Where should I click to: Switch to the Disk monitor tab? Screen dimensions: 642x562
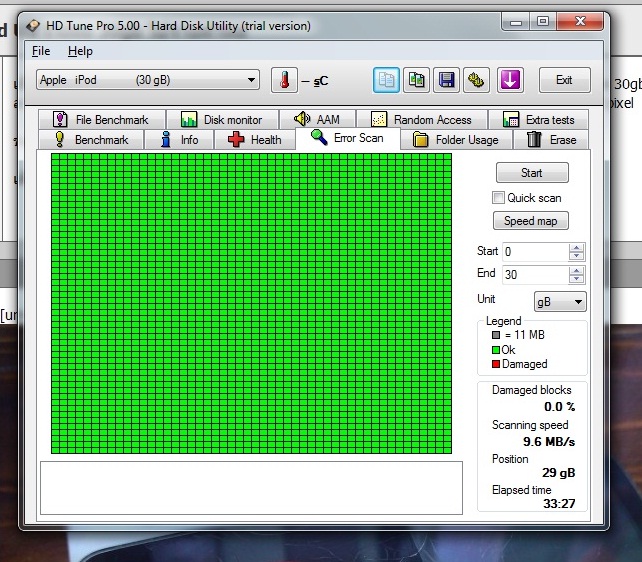coord(221,120)
